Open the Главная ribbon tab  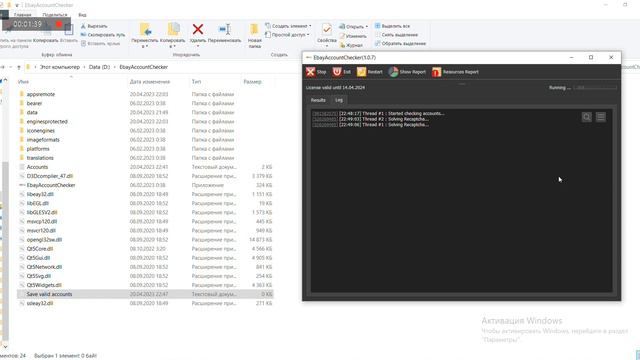tap(22, 15)
